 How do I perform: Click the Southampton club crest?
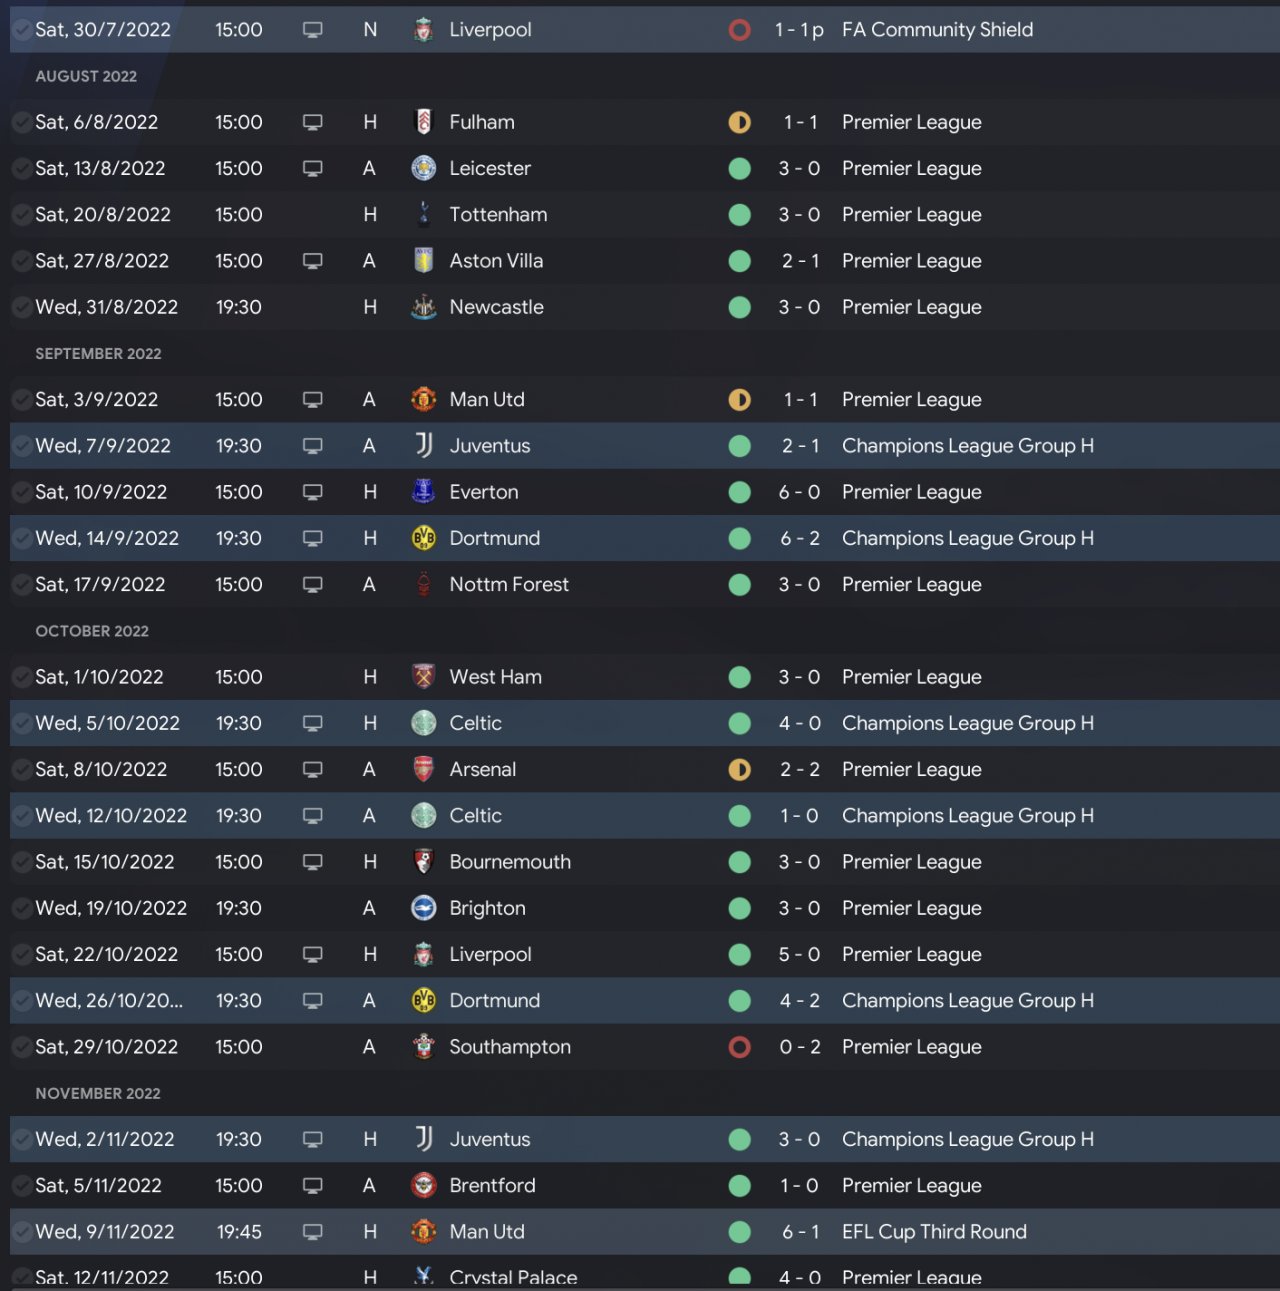[x=423, y=1047]
